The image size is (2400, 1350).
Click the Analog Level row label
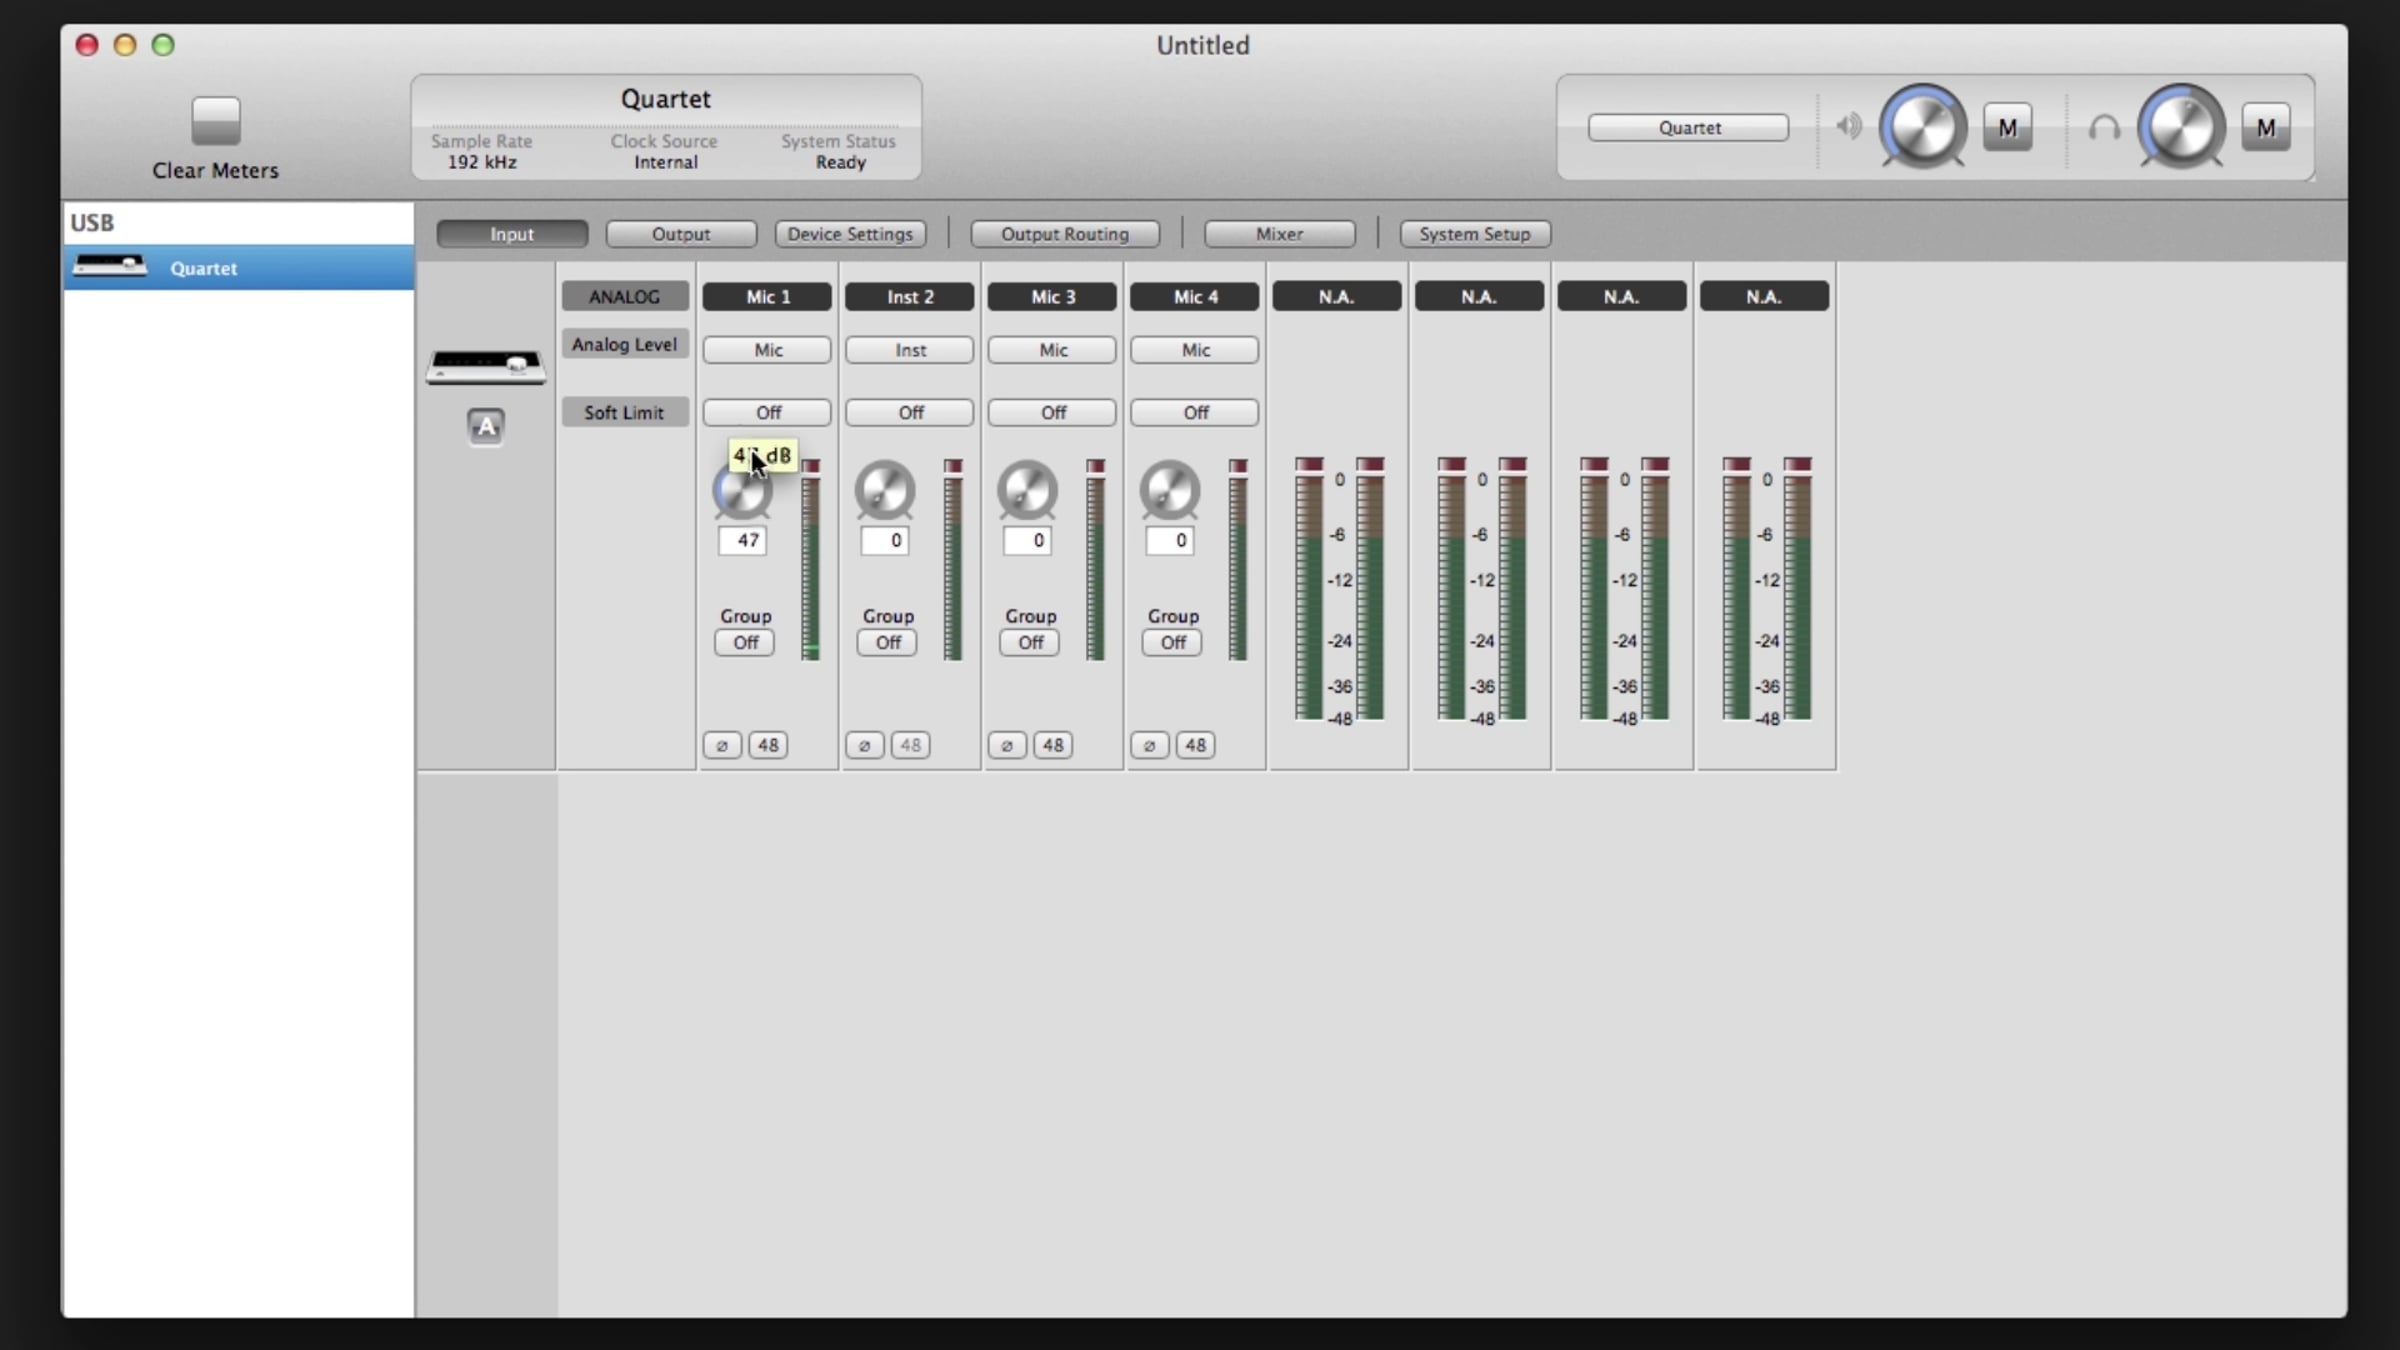coord(625,345)
